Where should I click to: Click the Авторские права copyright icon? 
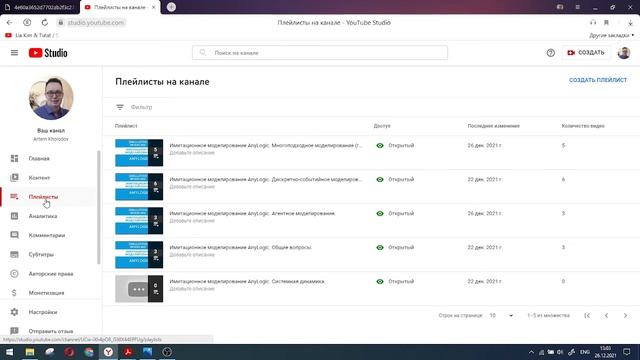tap(14, 273)
